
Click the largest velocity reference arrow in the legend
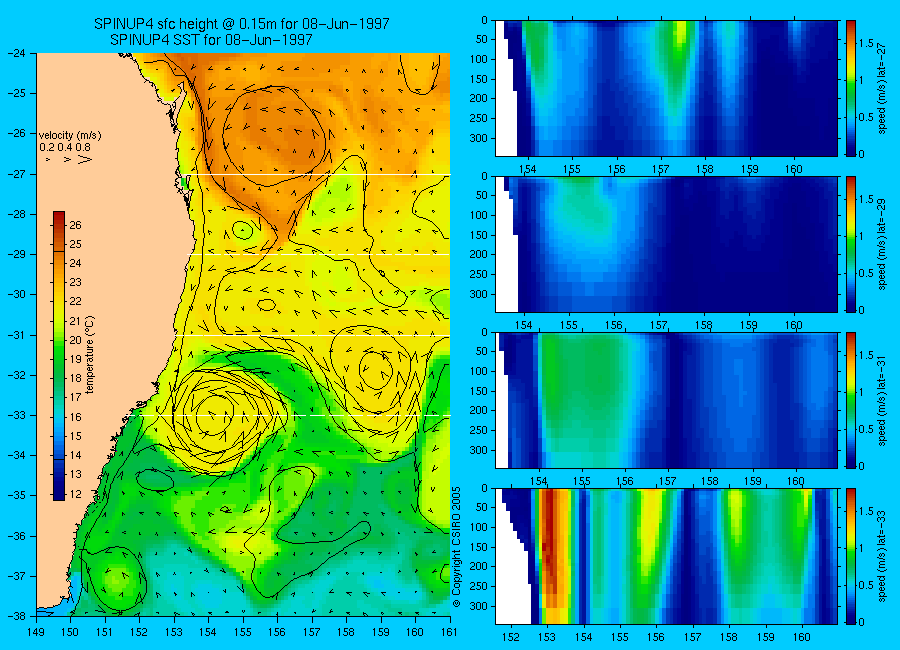pos(84,159)
